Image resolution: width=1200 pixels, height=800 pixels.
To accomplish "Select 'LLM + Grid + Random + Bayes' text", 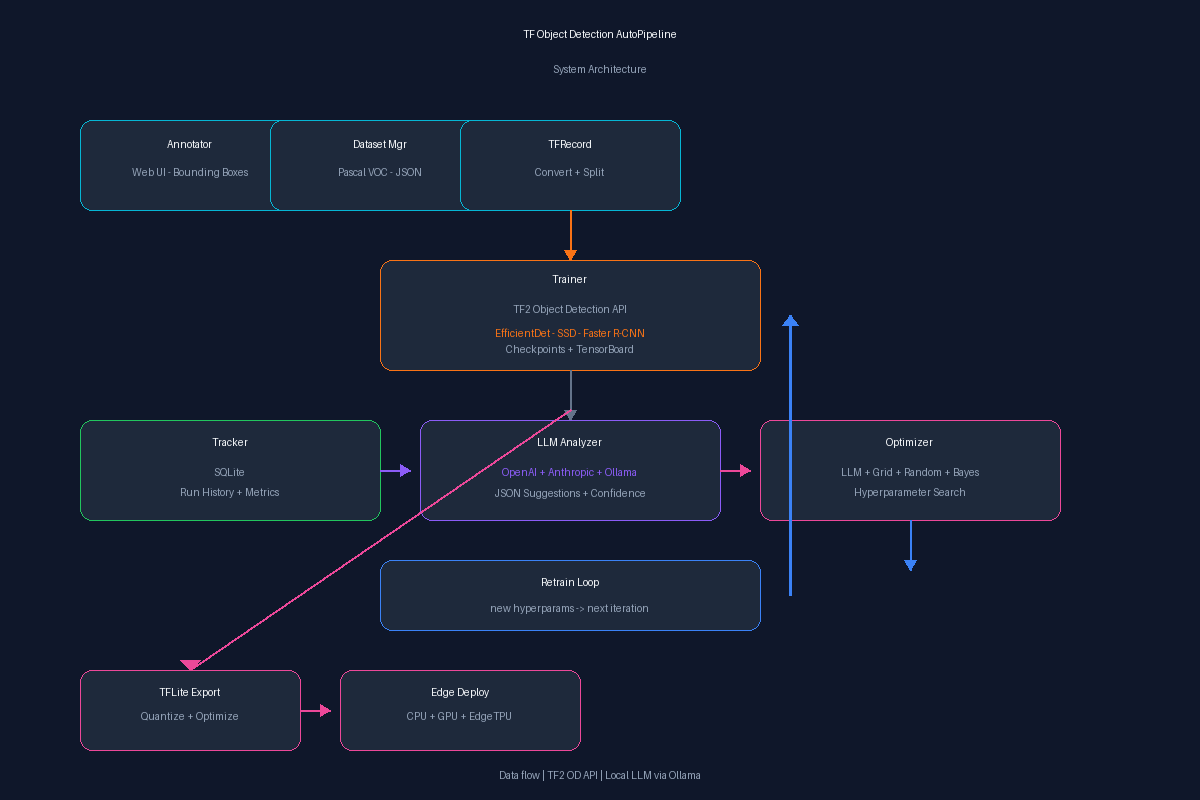I will [x=910, y=473].
